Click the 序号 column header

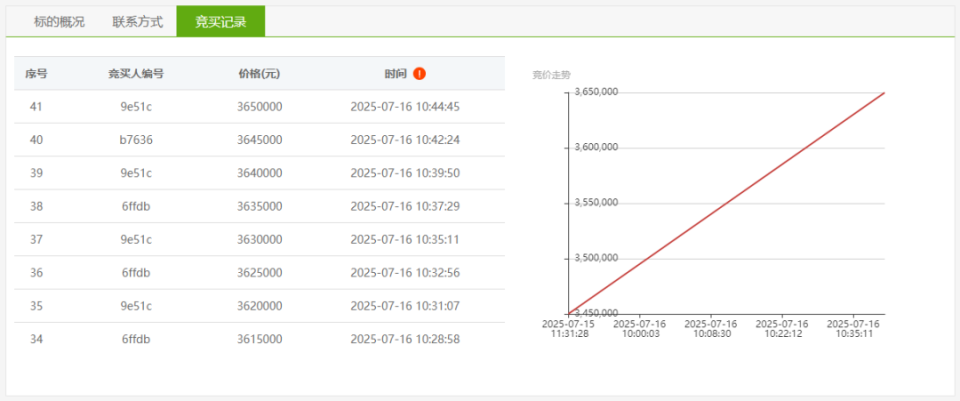point(36,74)
